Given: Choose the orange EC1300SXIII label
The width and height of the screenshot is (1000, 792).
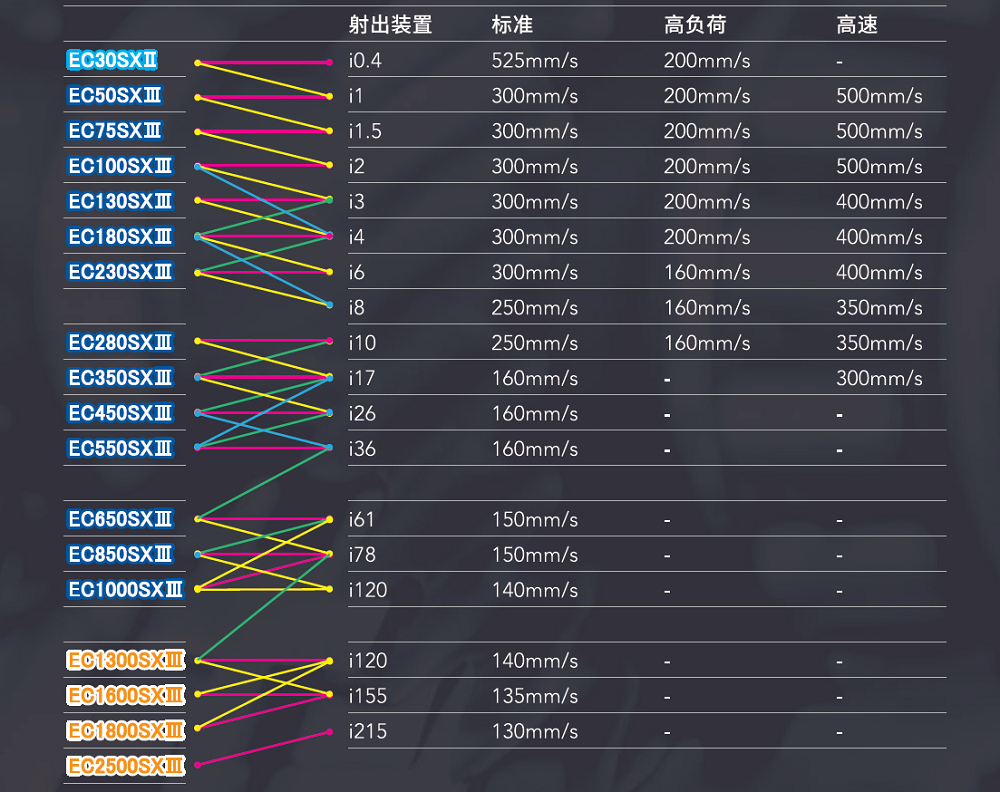Looking at the screenshot, I should pos(126,660).
